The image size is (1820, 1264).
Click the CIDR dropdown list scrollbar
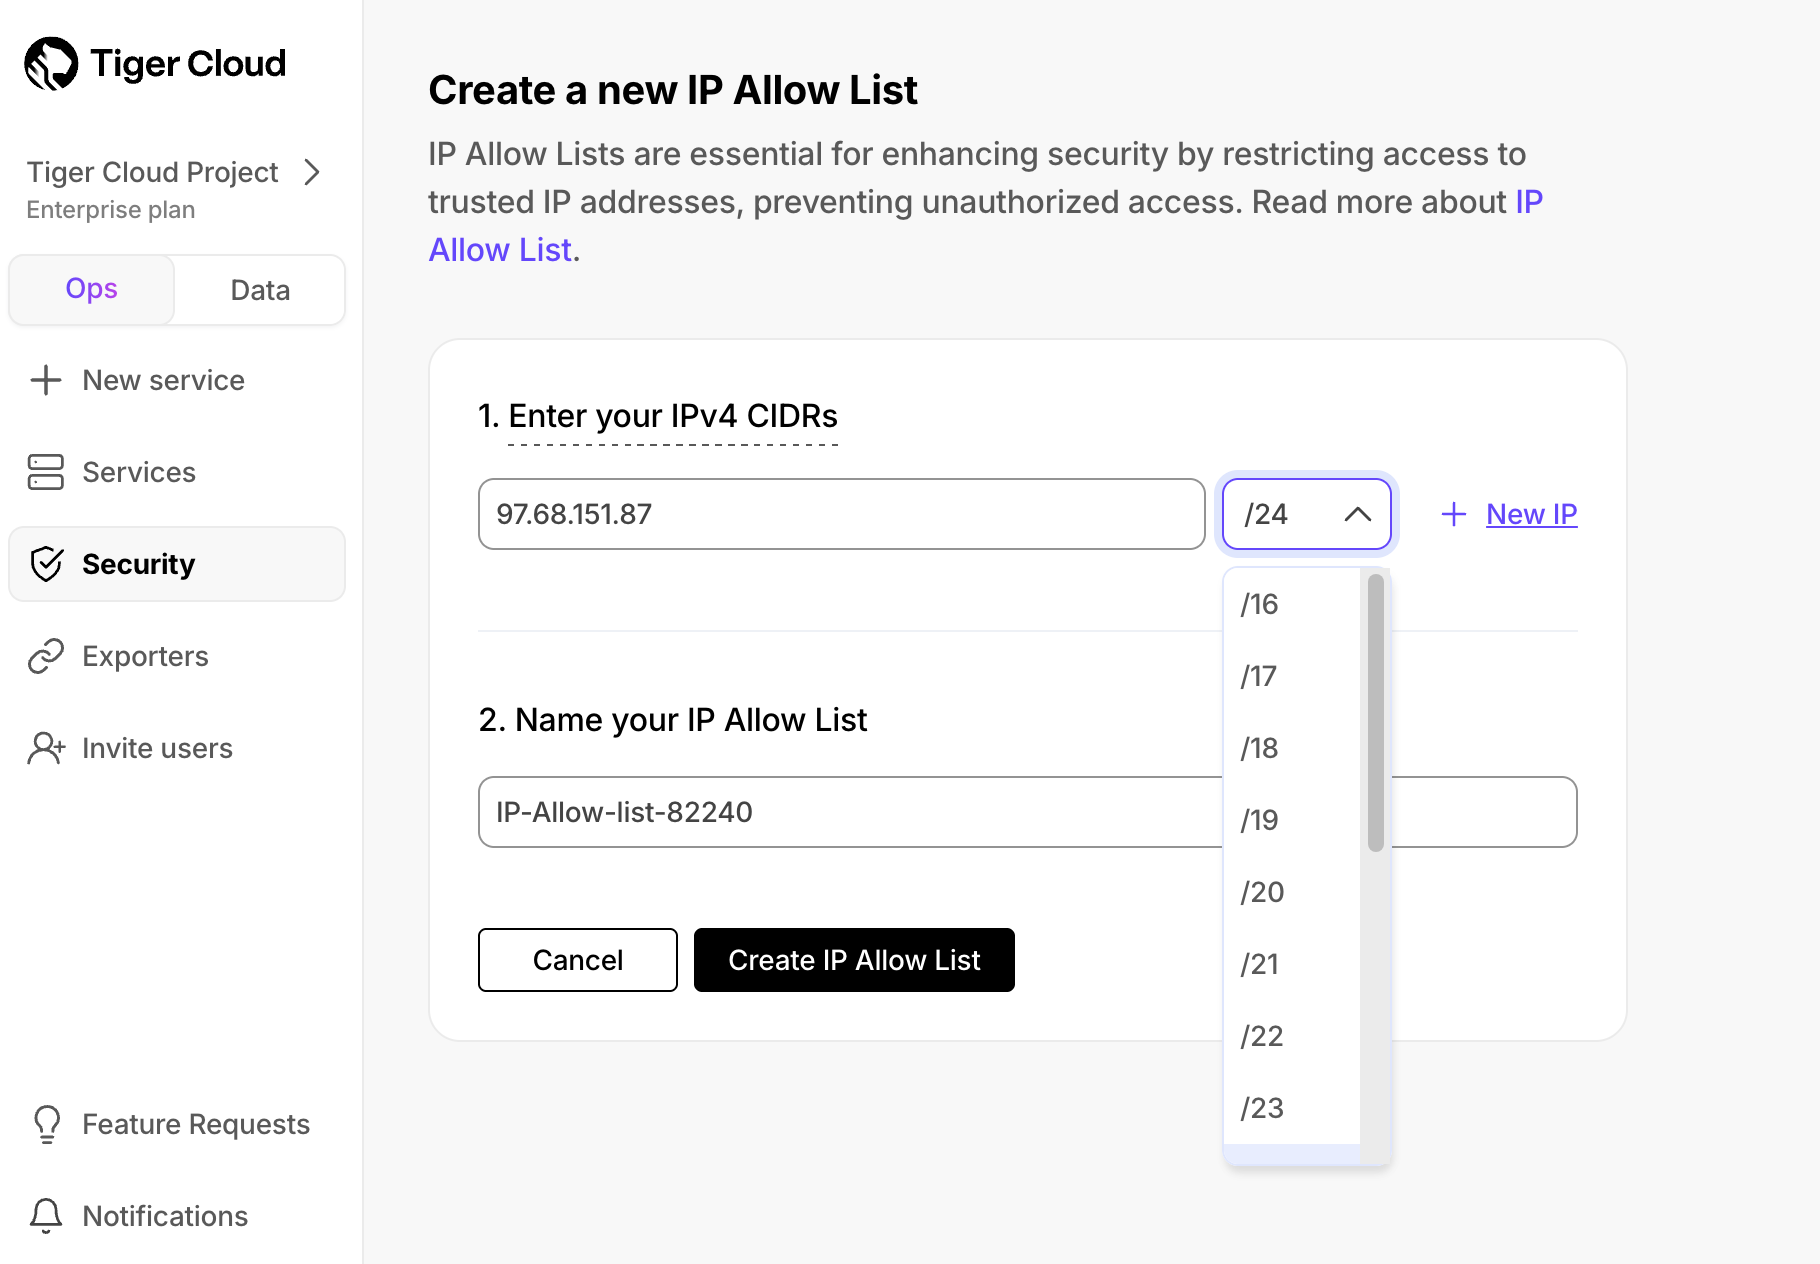1376,712
